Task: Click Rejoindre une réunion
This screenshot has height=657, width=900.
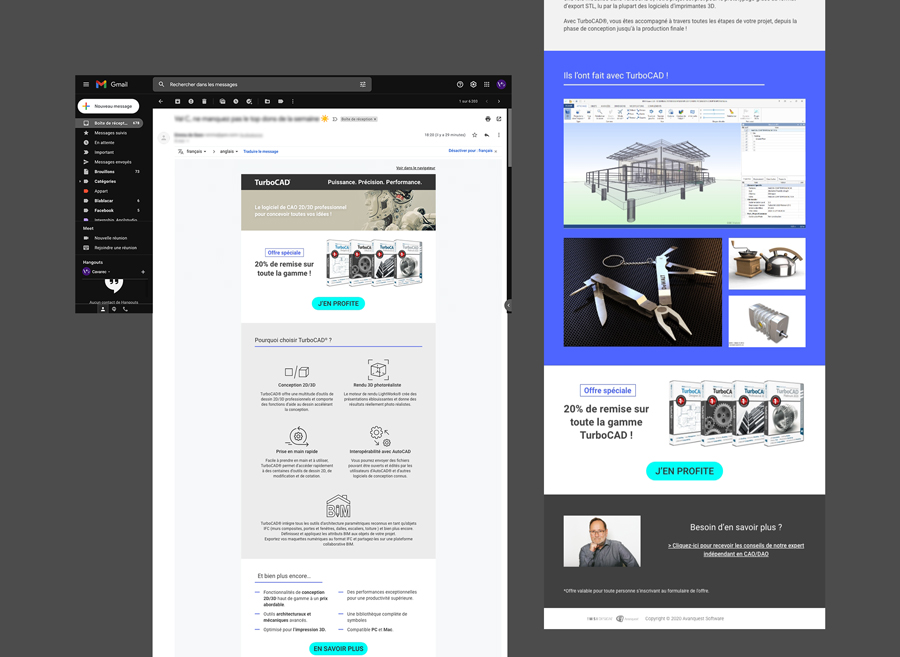Action: tap(110, 248)
